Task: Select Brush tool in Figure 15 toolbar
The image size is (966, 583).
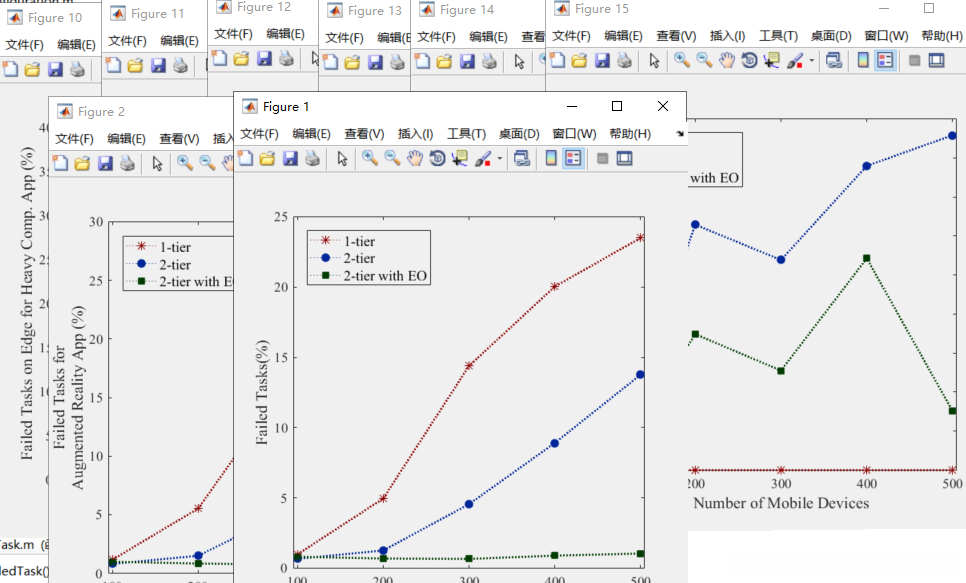Action: [x=795, y=60]
